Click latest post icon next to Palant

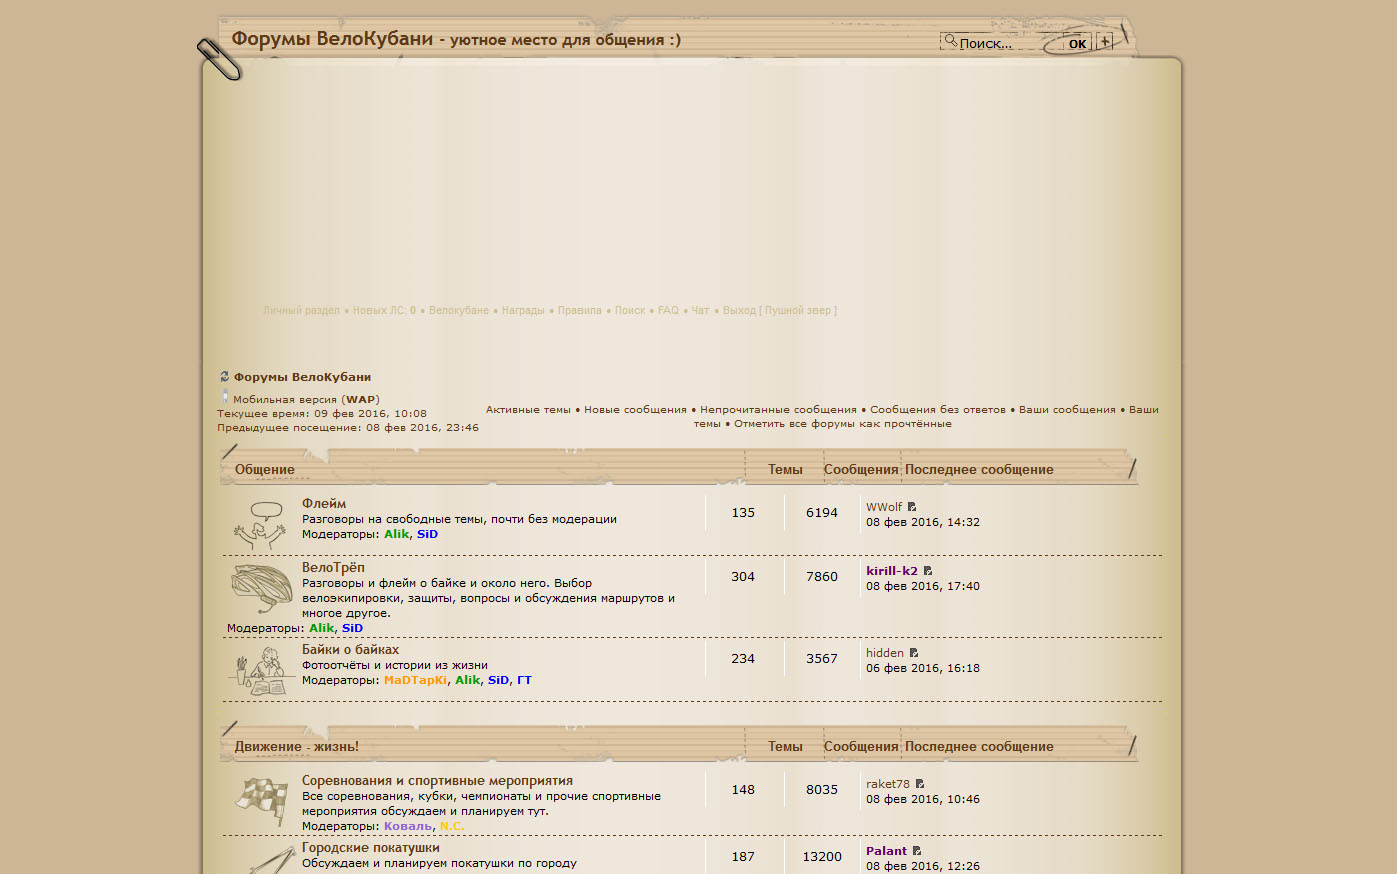click(x=917, y=851)
